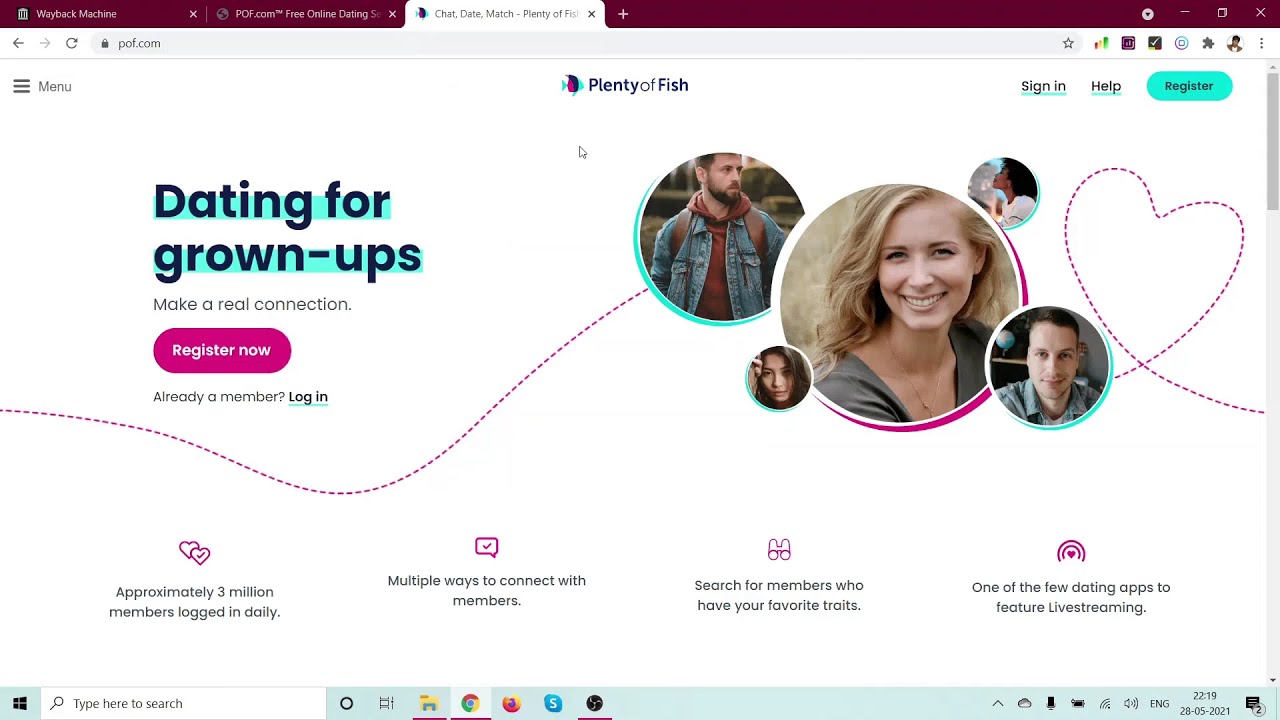This screenshot has height=720, width=1280.
Task: Select the Chat, Date, Match tab
Action: tap(504, 14)
